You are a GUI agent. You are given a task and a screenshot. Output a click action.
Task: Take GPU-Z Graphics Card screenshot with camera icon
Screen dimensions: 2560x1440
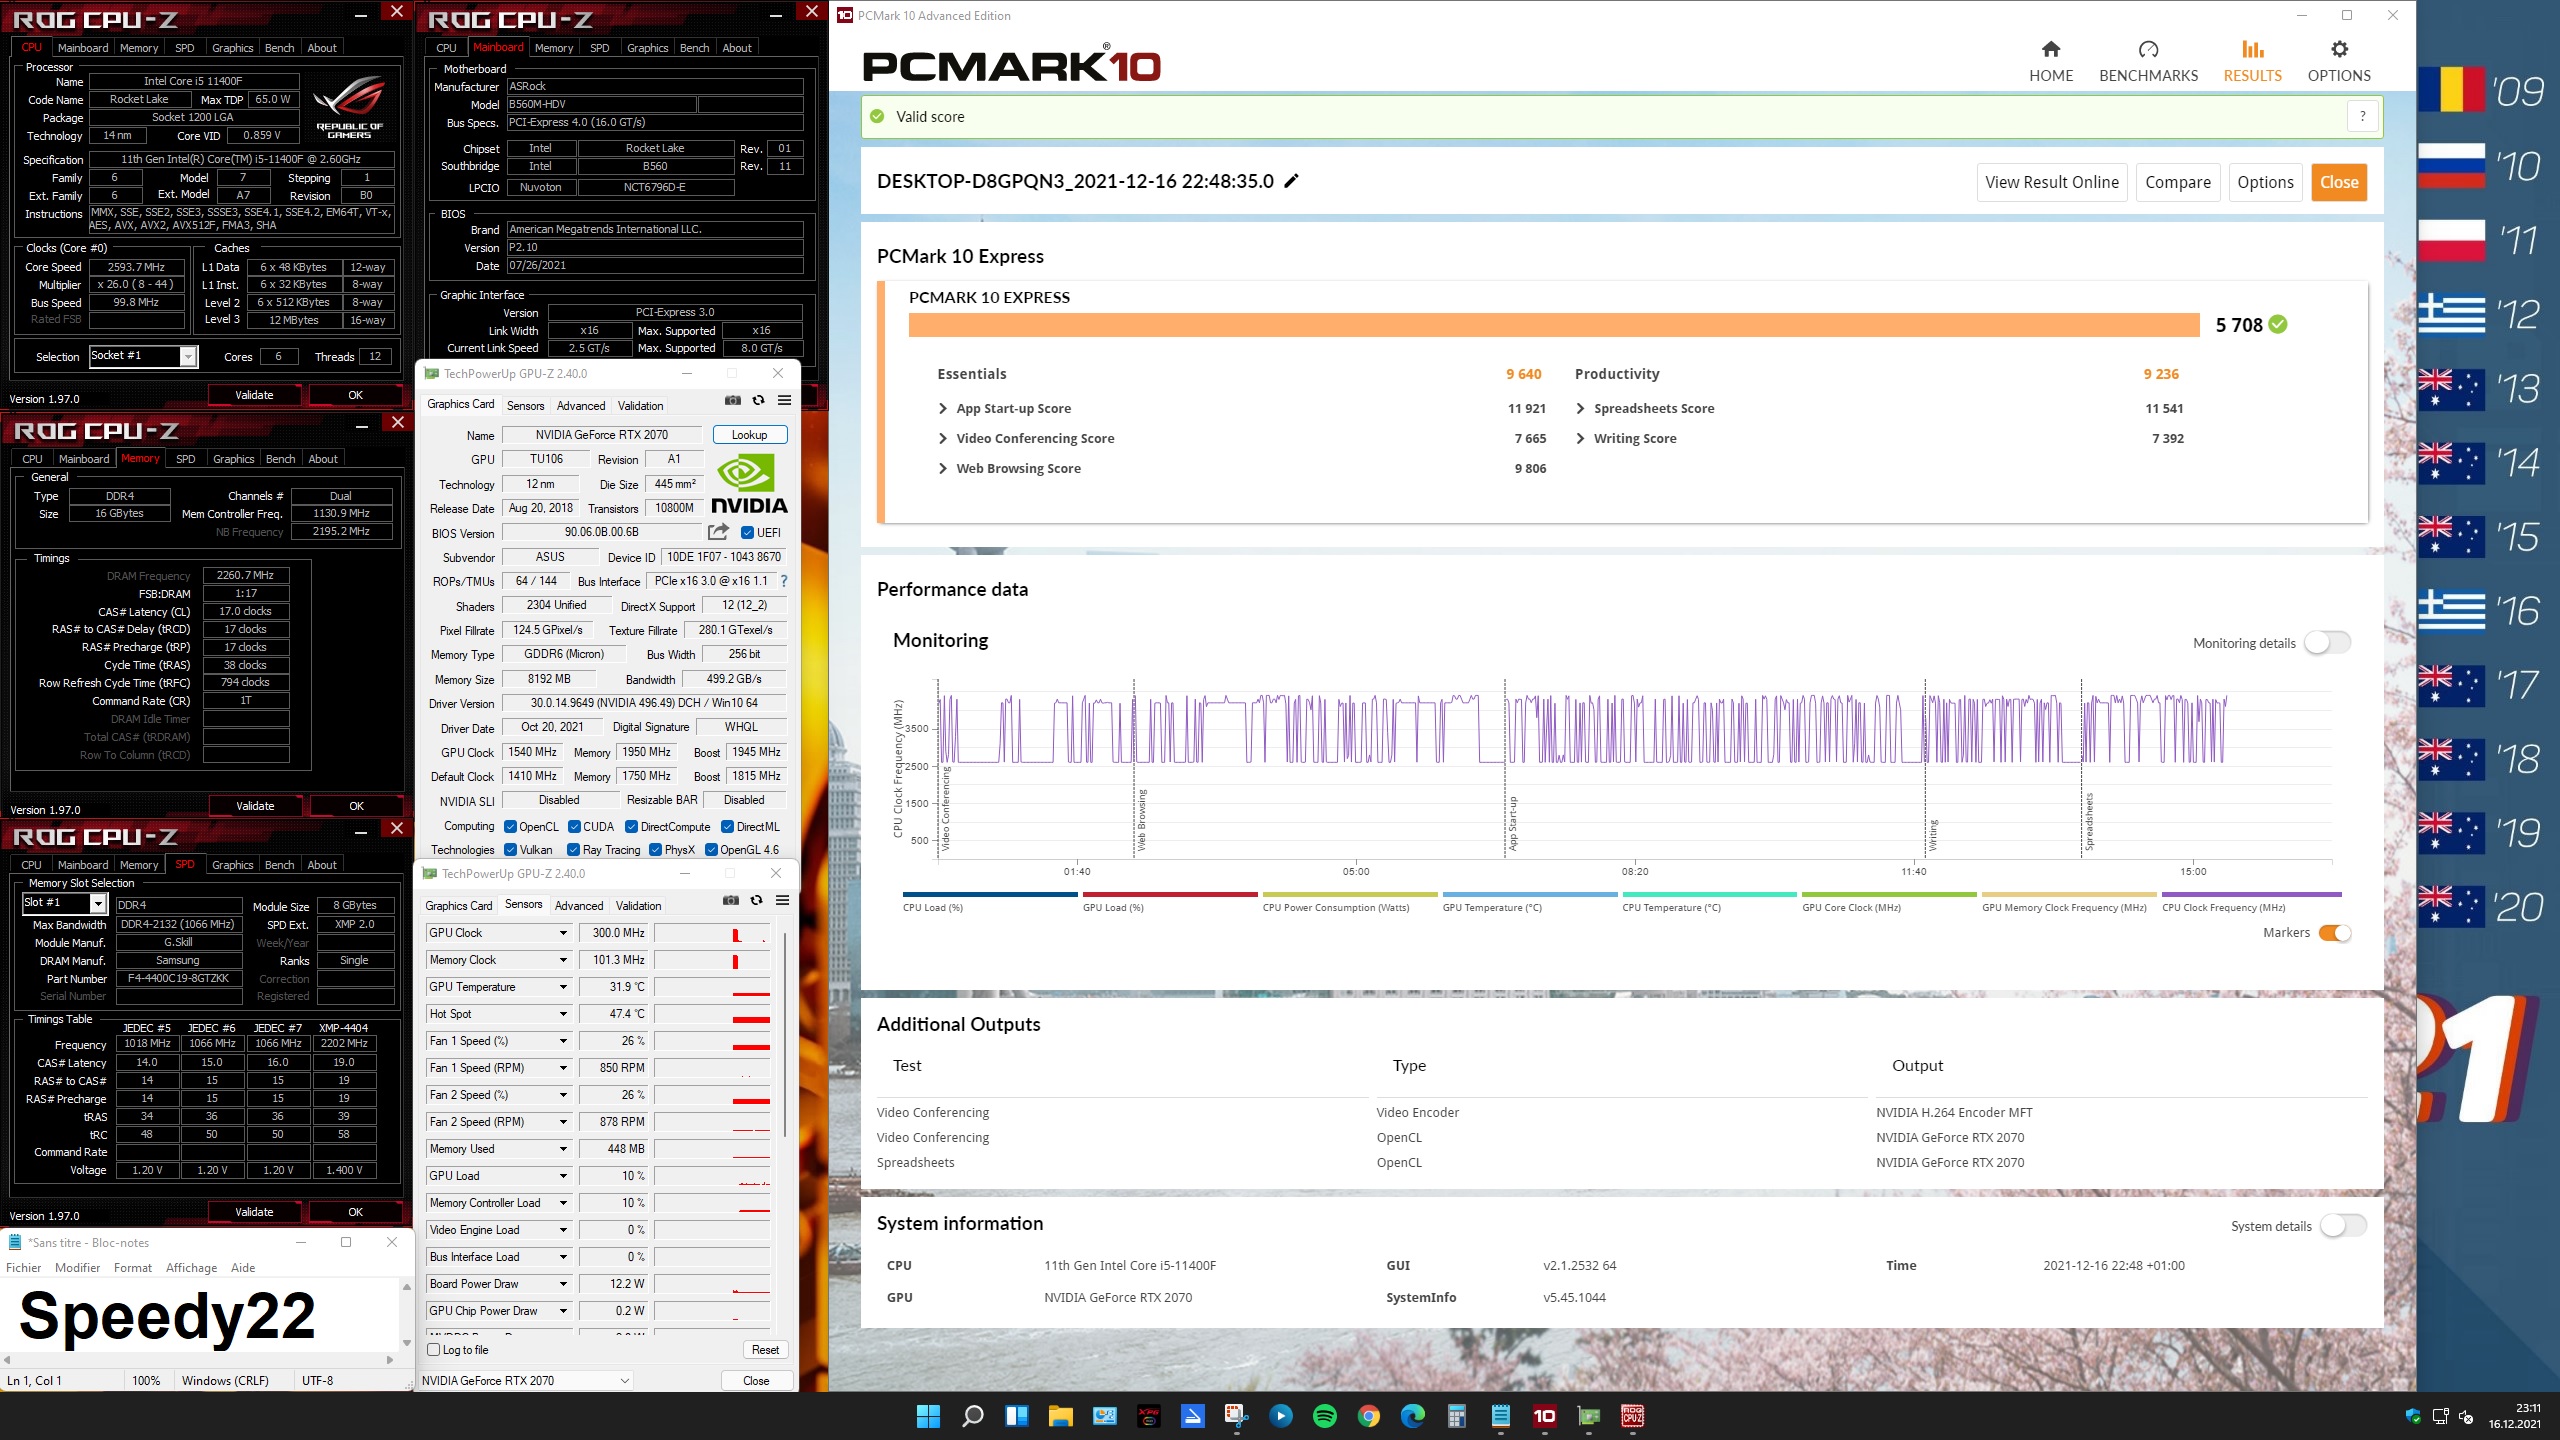click(733, 400)
